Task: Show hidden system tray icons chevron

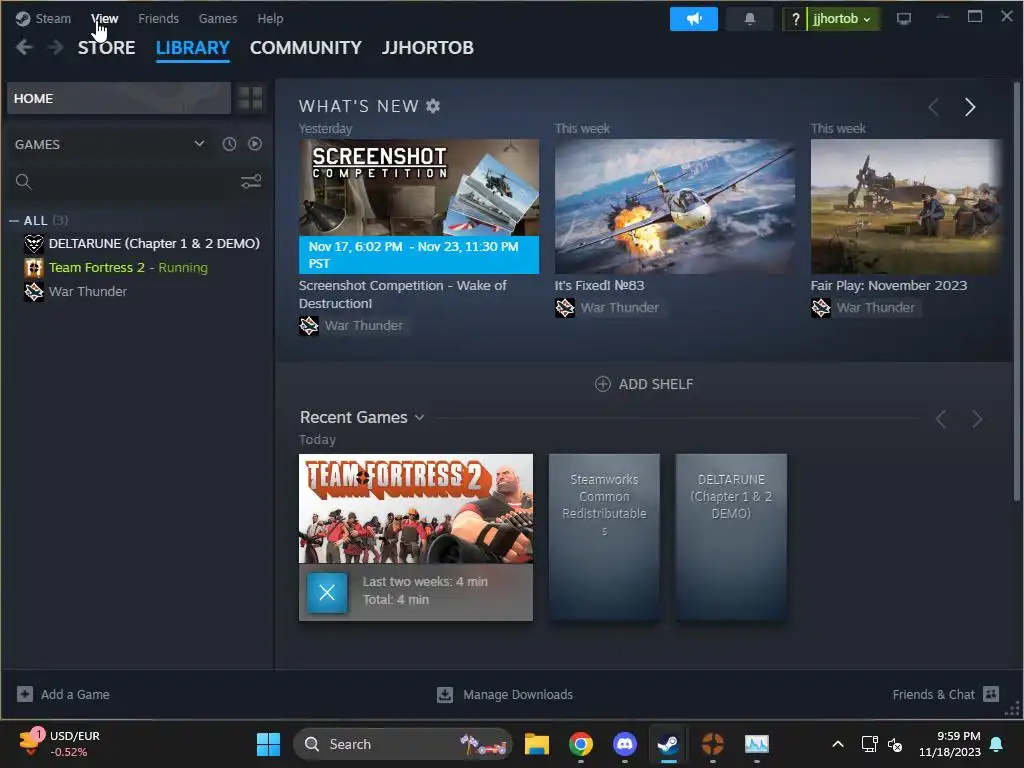Action: 838,744
